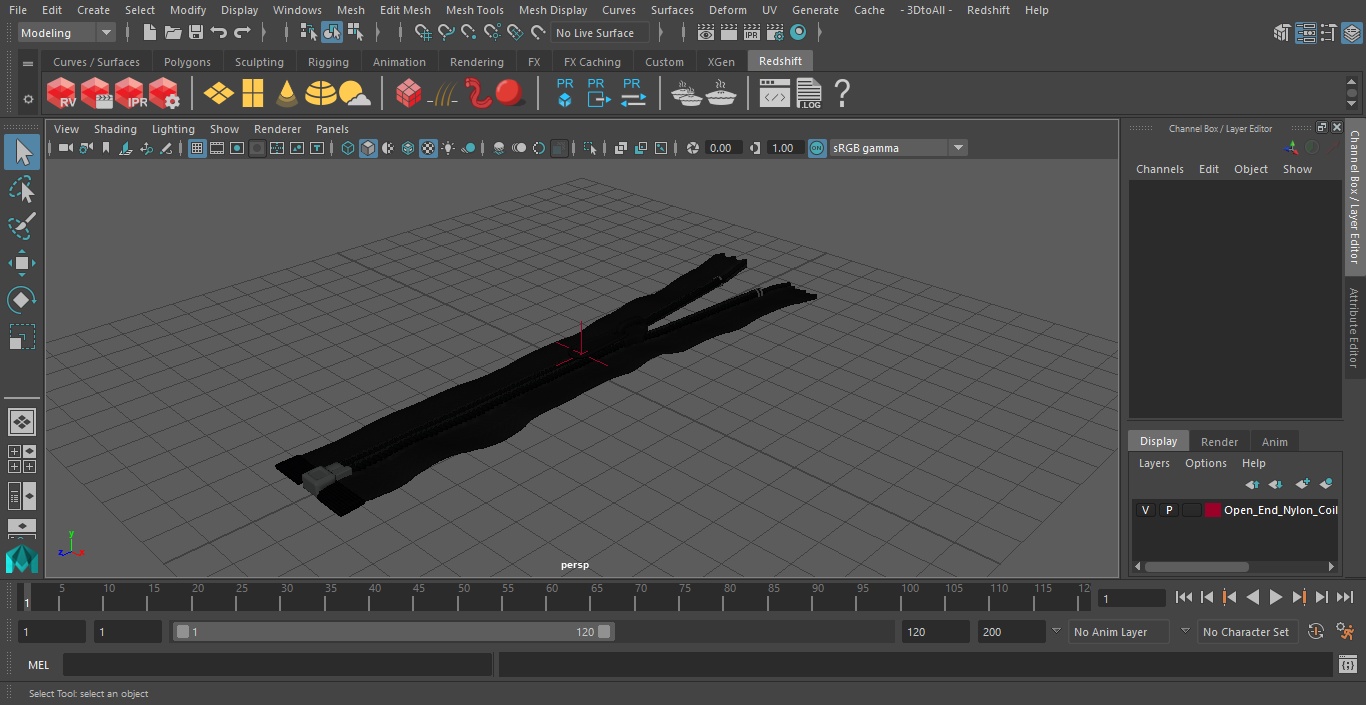1366x705 pixels.
Task: Undo the last action arrow icon
Action: coord(219,33)
